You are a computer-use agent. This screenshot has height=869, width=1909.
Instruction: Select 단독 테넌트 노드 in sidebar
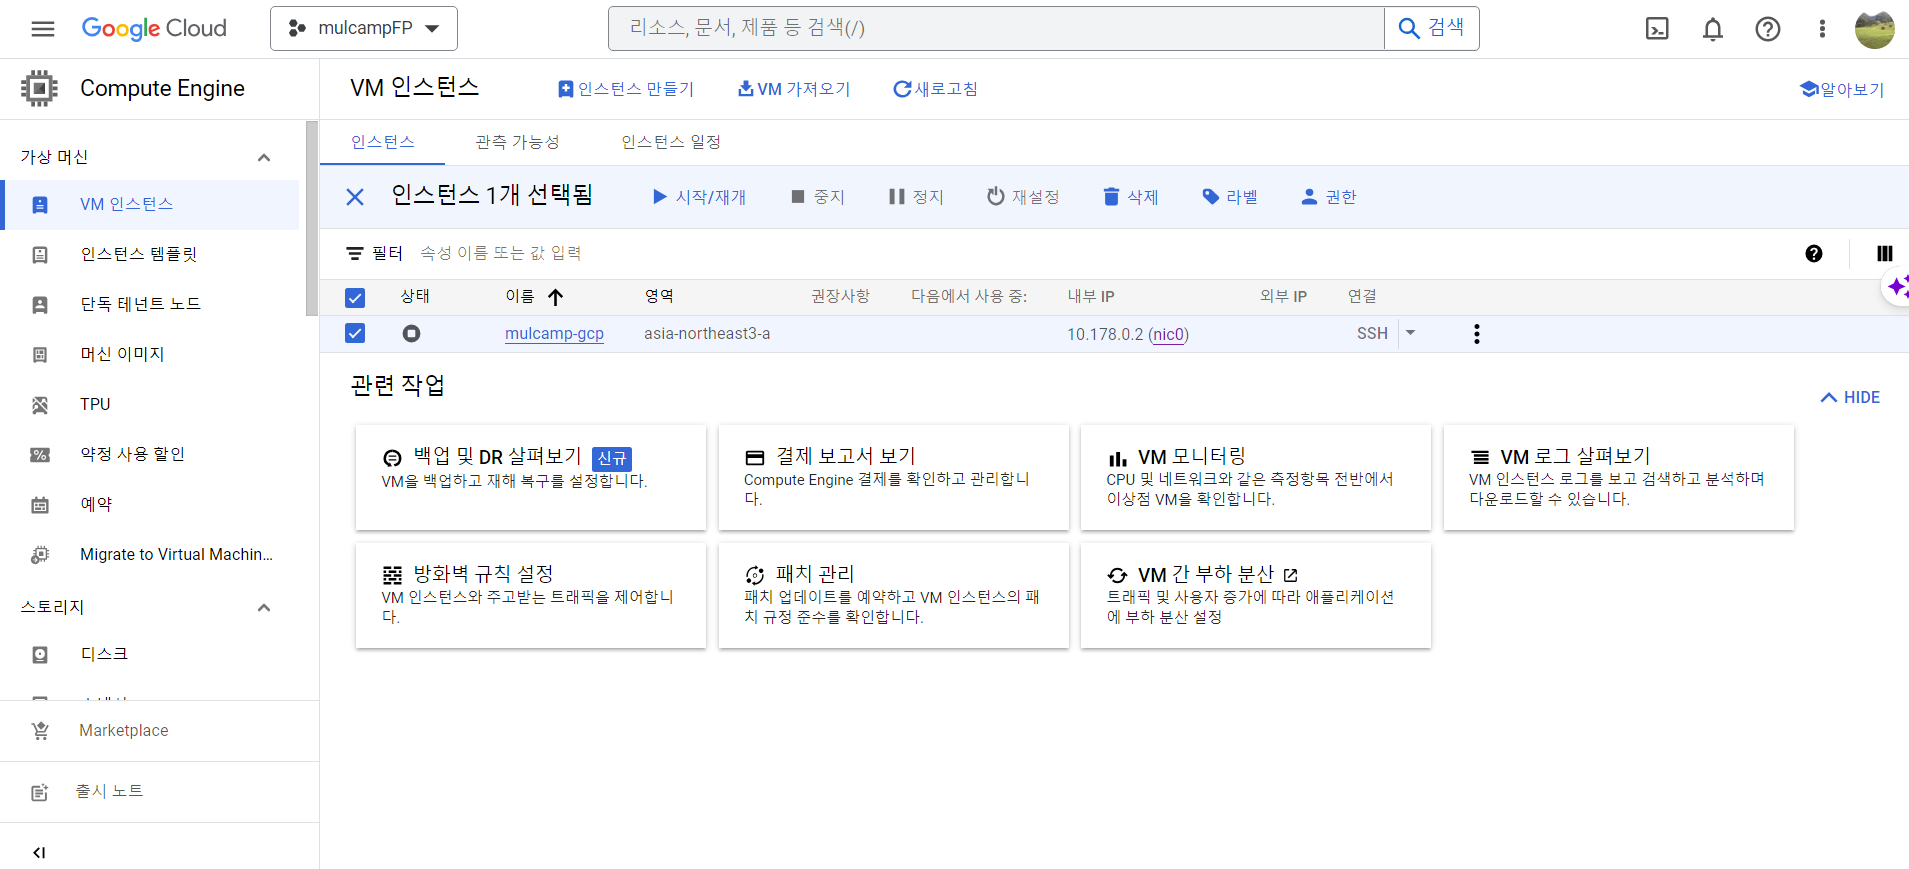click(150, 305)
